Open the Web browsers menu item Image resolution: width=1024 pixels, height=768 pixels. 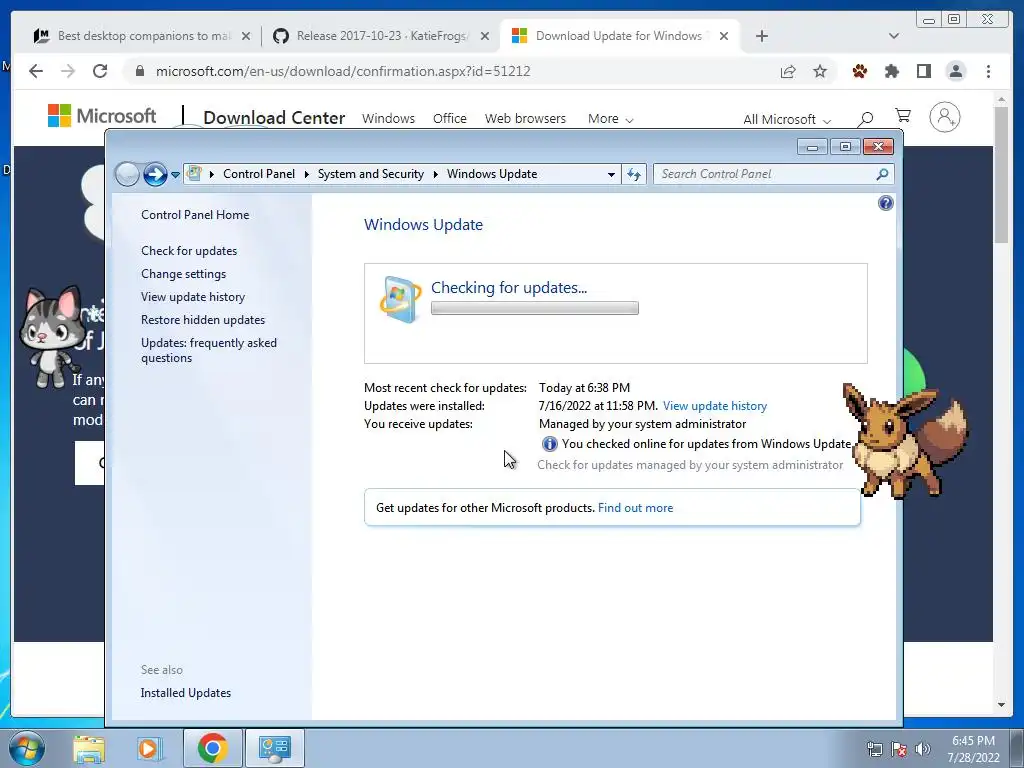click(x=525, y=119)
